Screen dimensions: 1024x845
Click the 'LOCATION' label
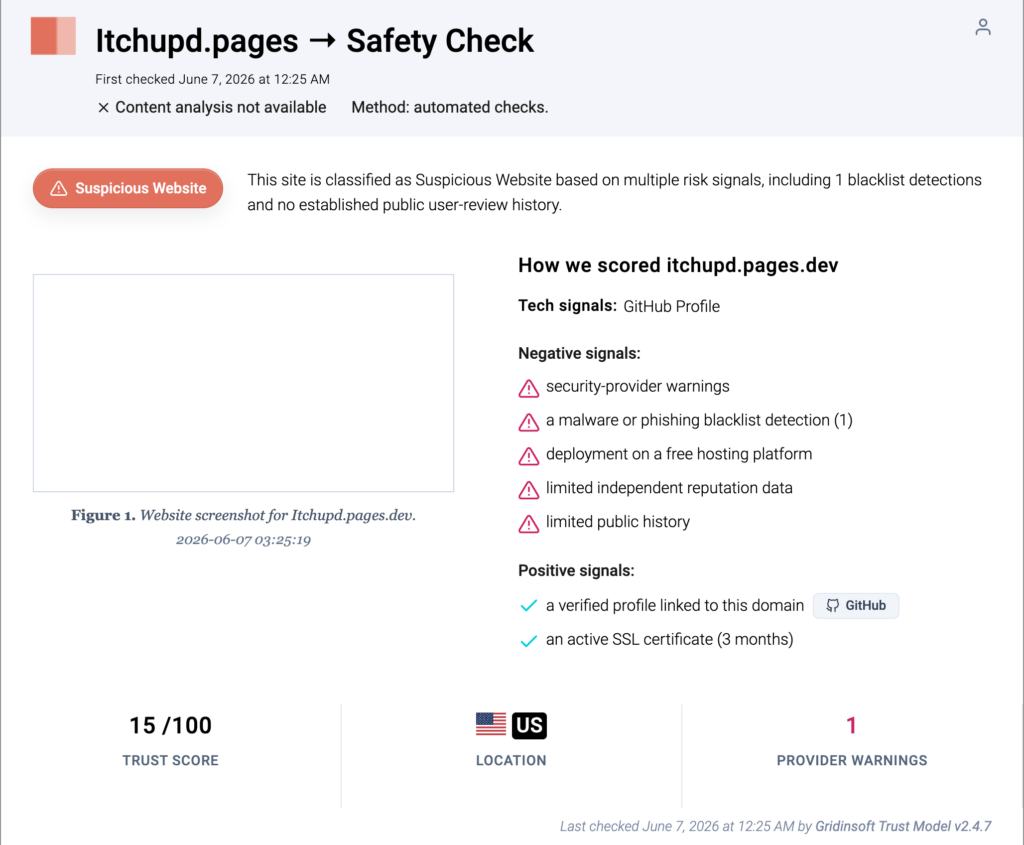pyautogui.click(x=511, y=761)
